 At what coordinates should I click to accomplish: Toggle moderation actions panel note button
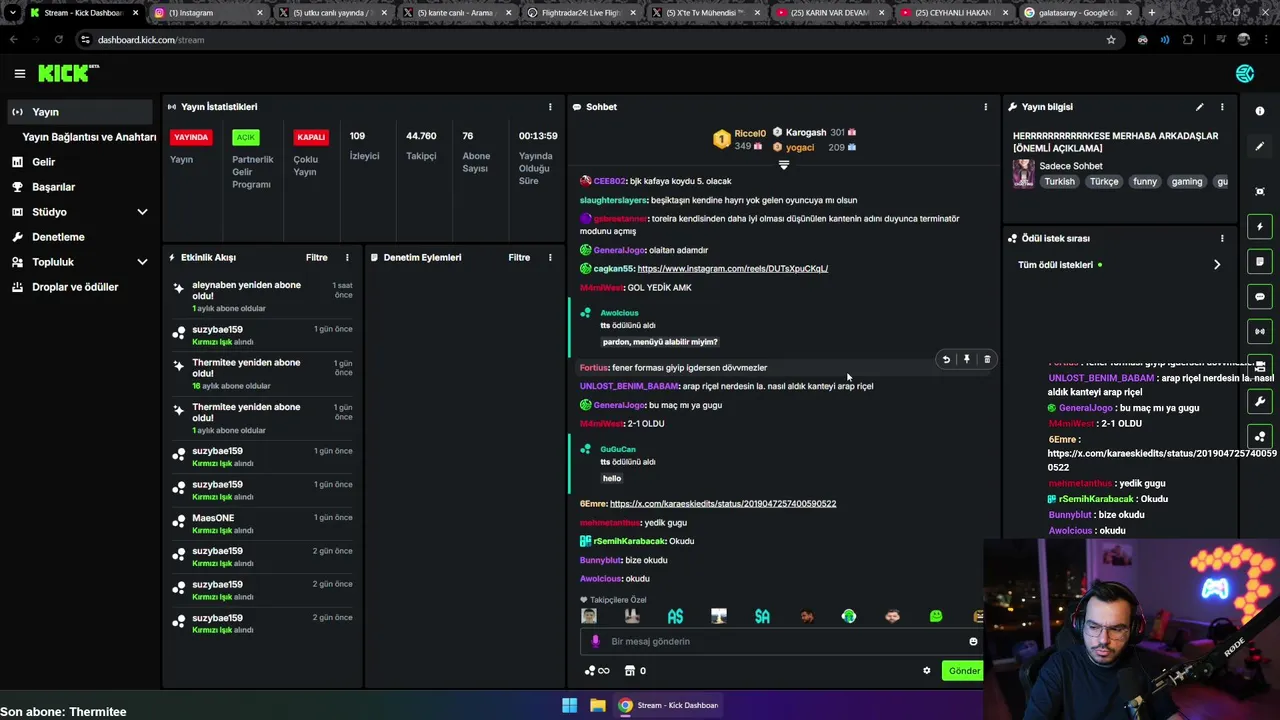click(1260, 261)
